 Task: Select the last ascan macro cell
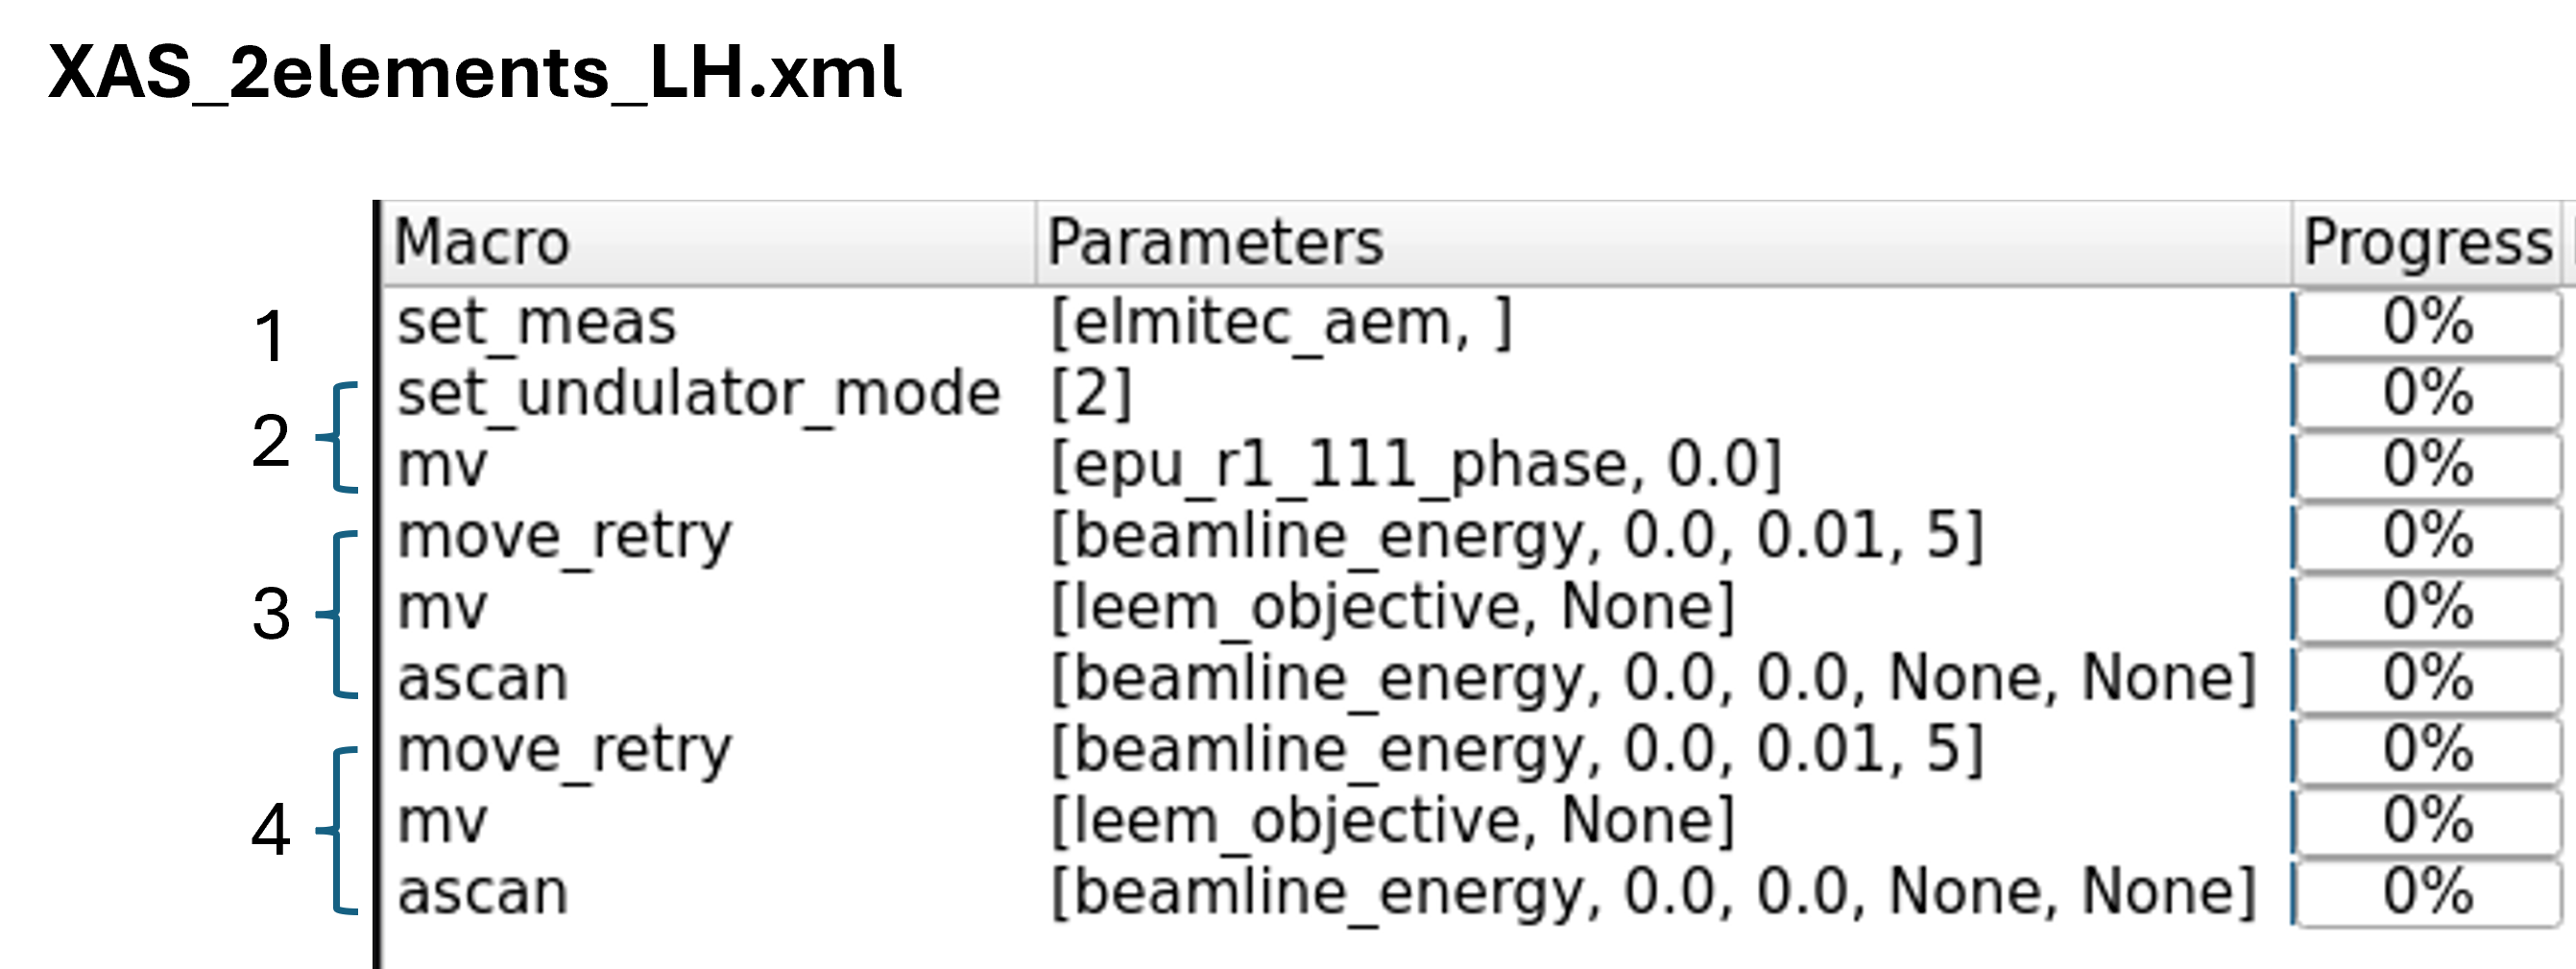point(482,892)
